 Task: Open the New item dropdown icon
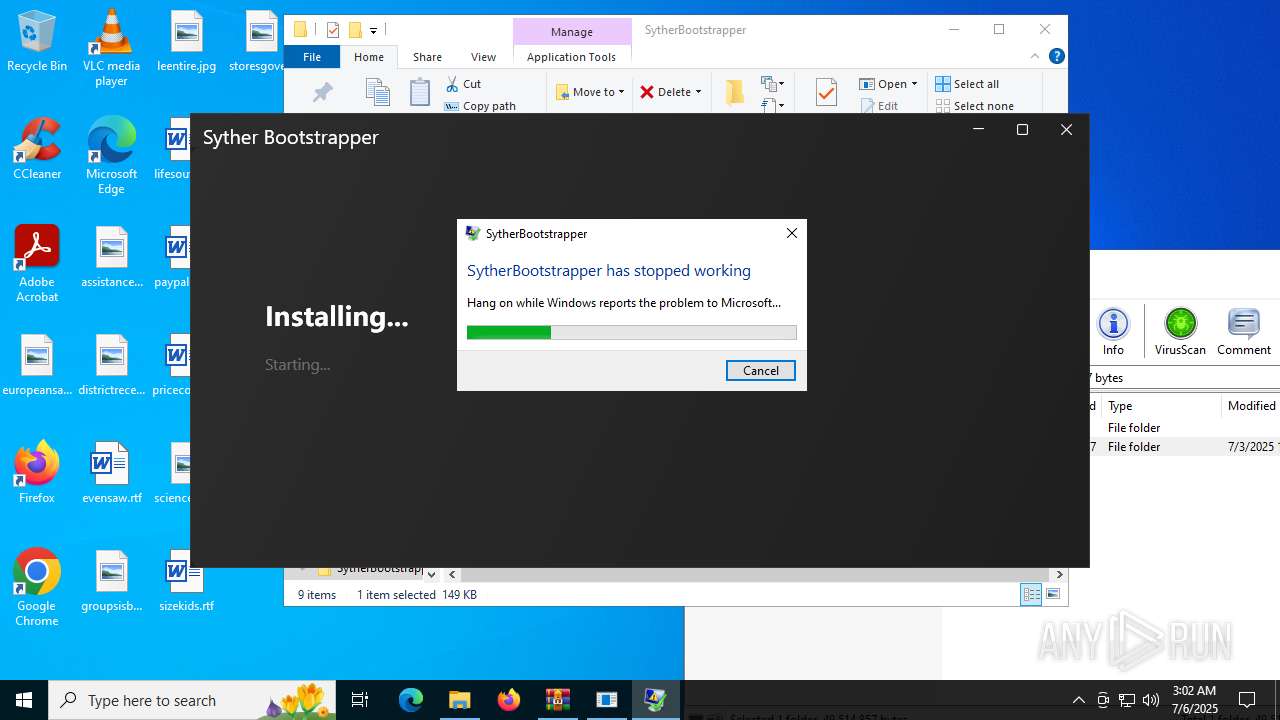click(773, 84)
